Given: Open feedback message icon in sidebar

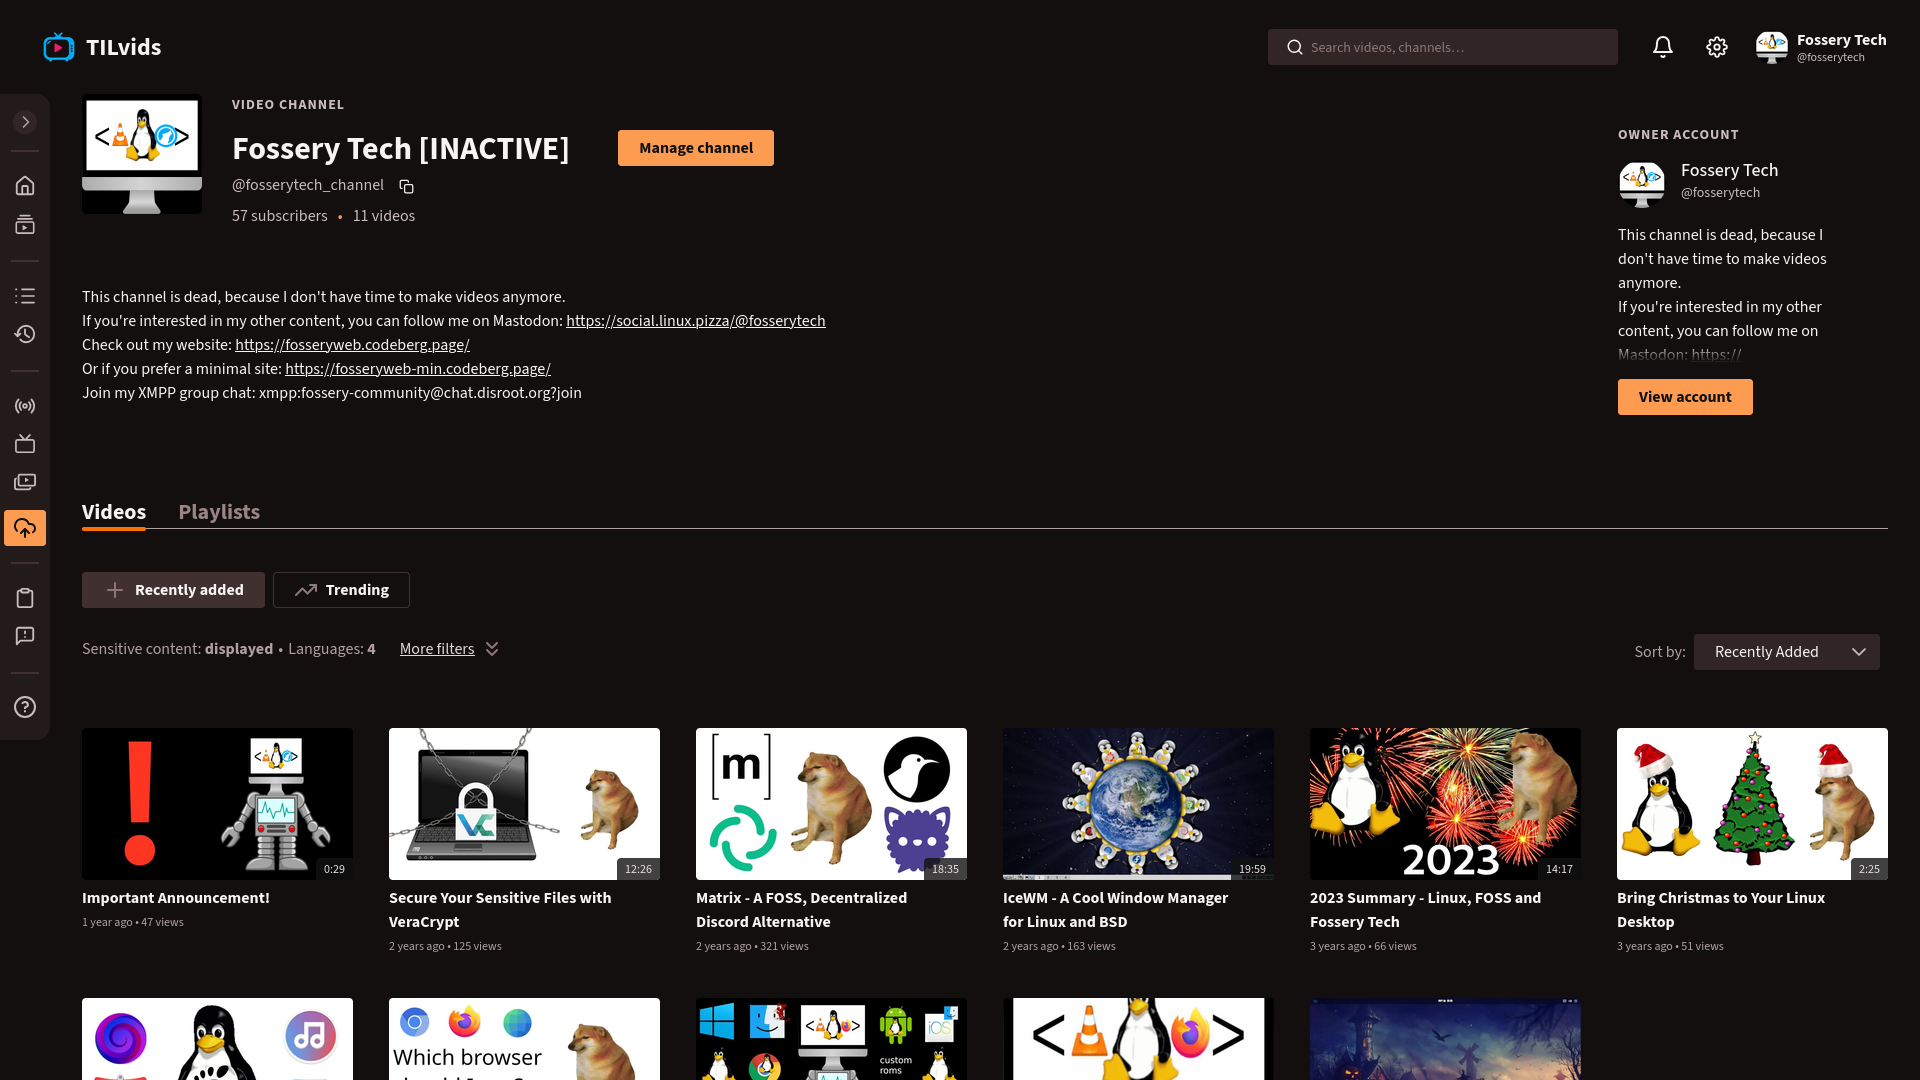Looking at the screenshot, I should (x=25, y=636).
